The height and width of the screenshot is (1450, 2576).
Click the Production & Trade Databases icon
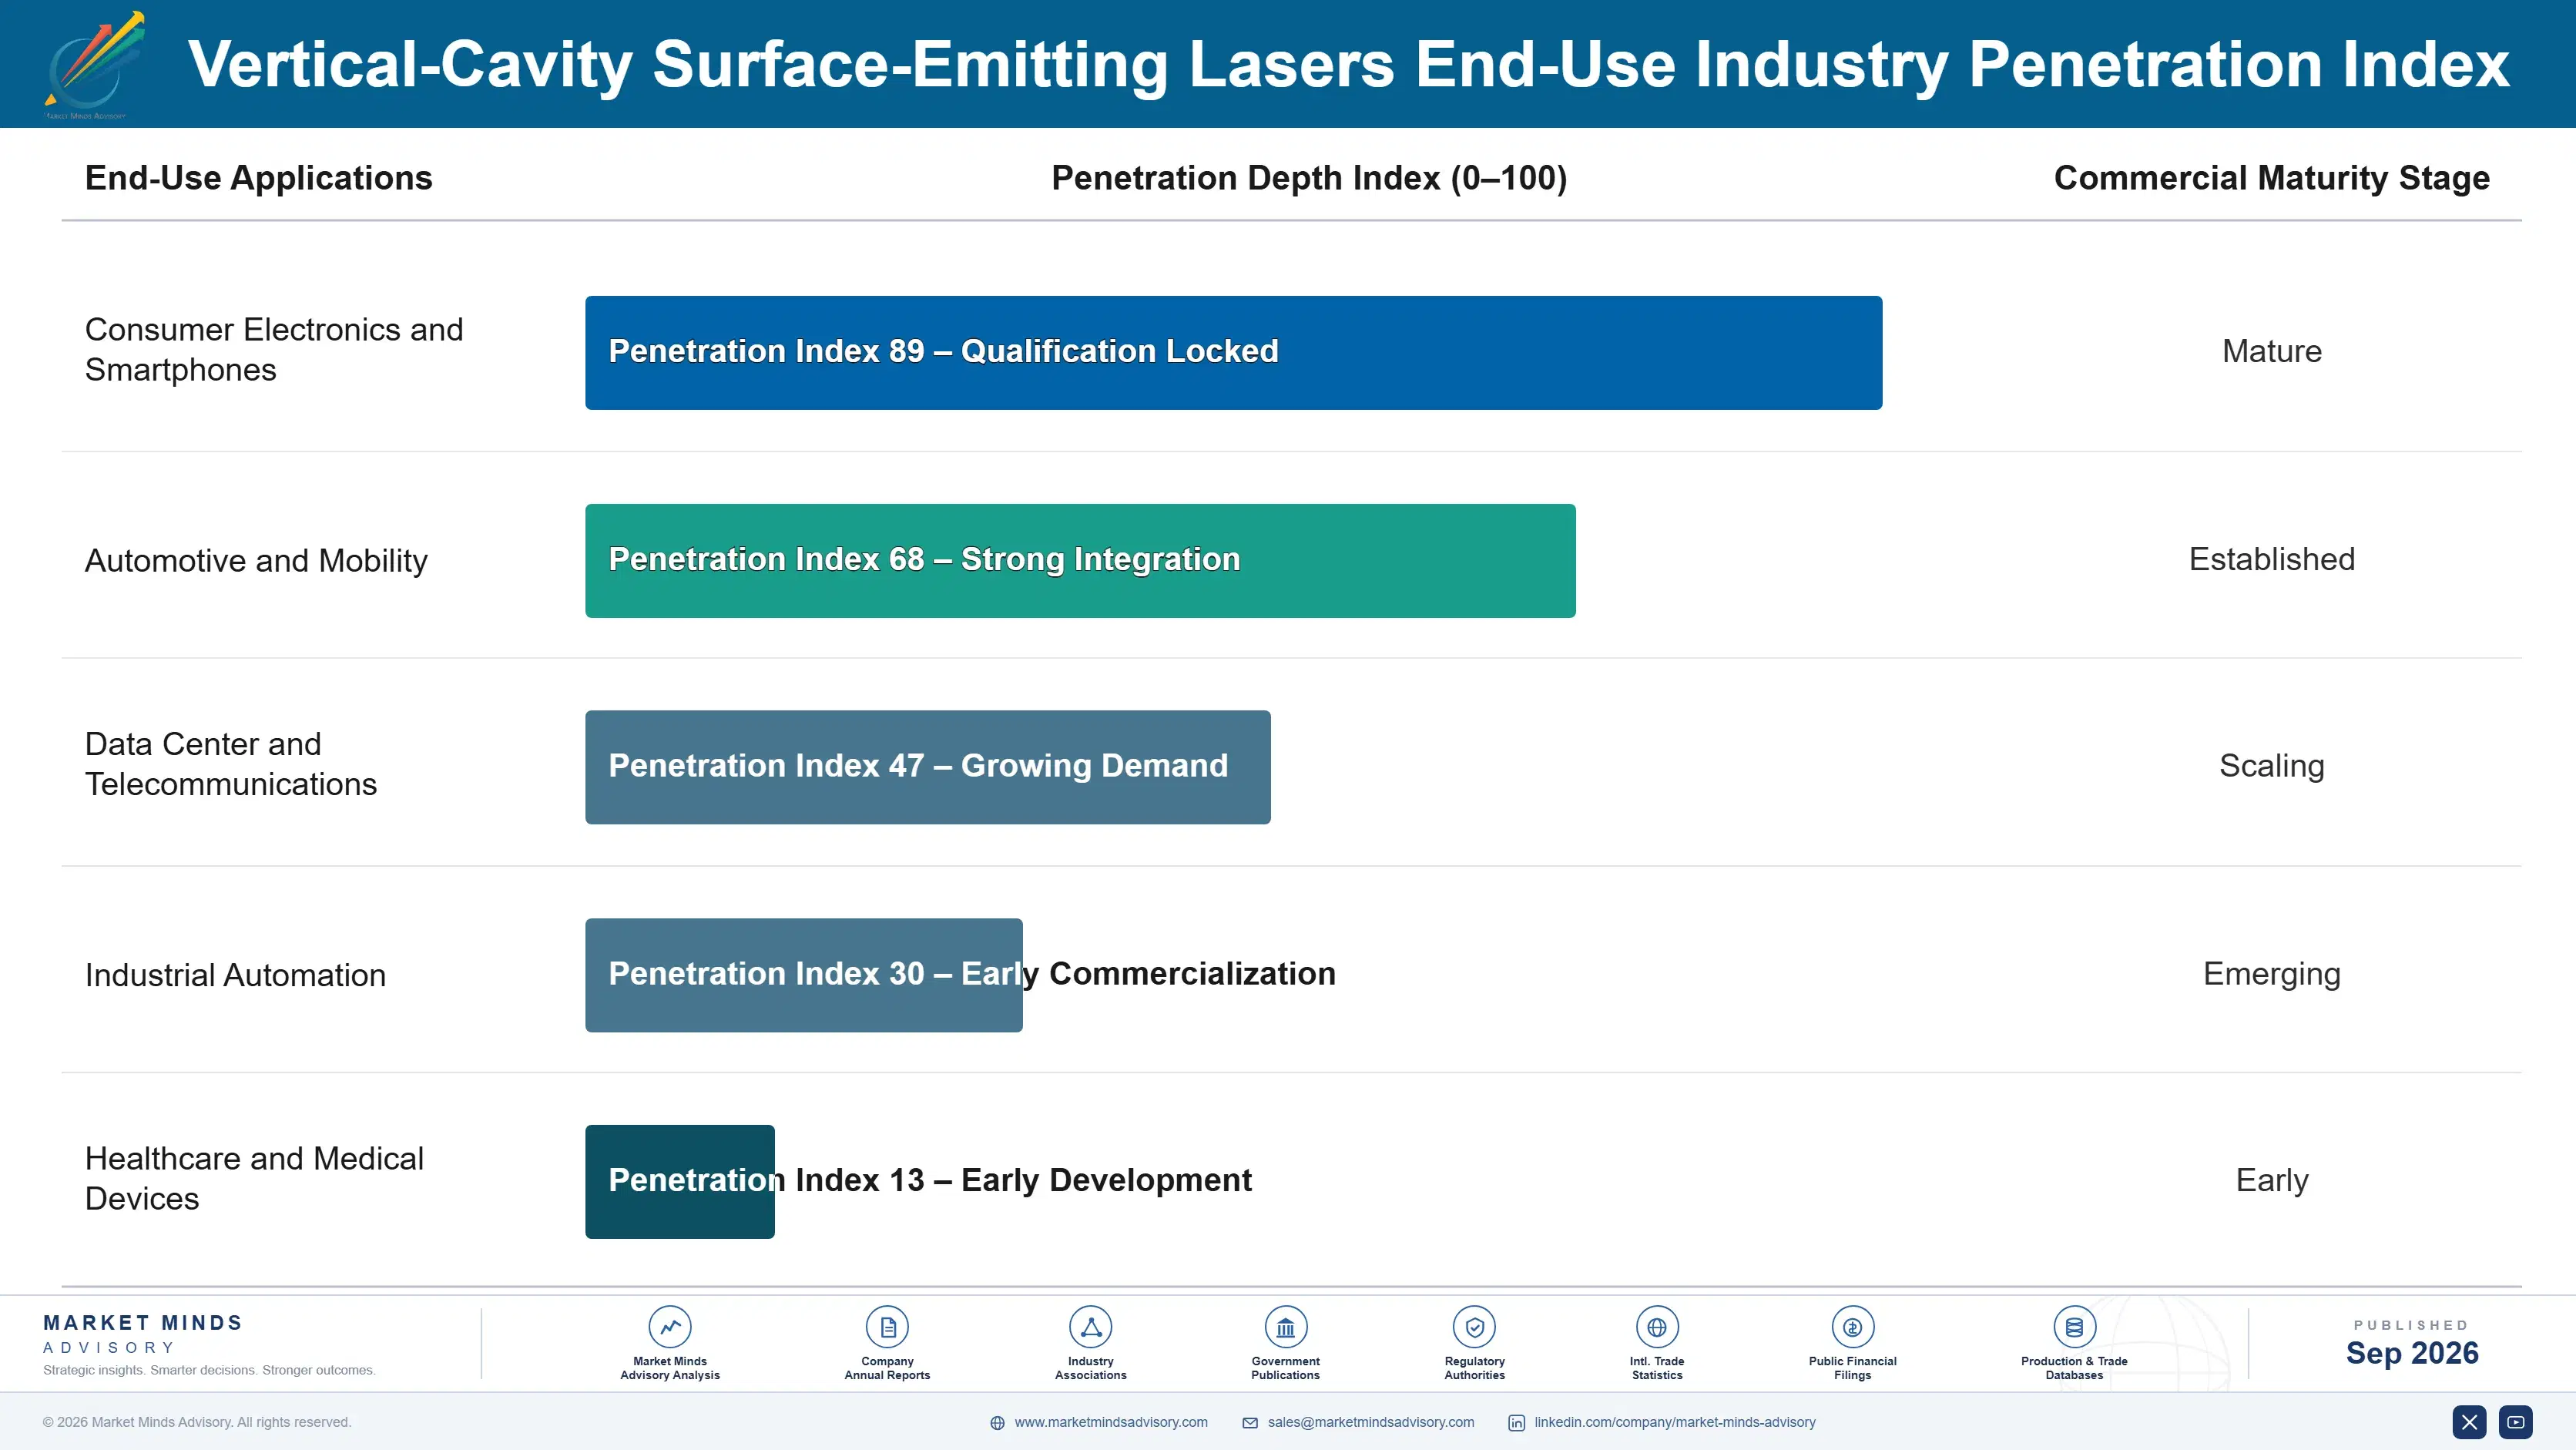point(2074,1327)
